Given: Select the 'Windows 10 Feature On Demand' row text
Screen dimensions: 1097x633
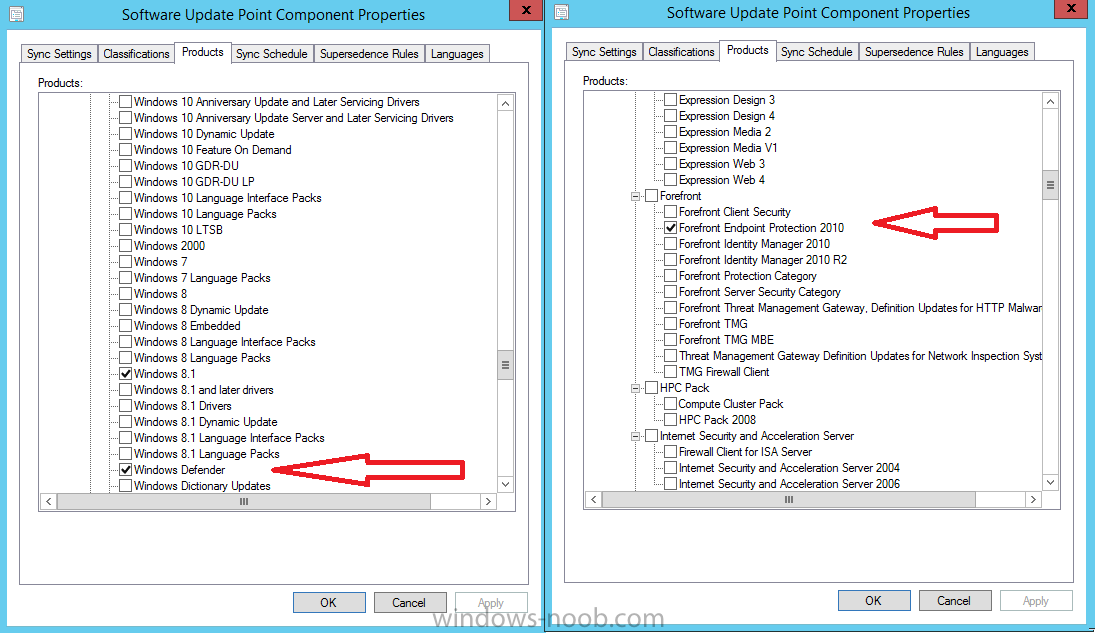Looking at the screenshot, I should 213,150.
